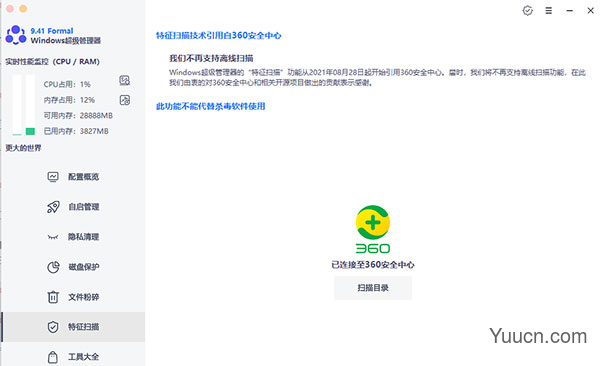This screenshot has height=366, width=600.
Task: Open the 配置概览 section
Action: (x=73, y=177)
